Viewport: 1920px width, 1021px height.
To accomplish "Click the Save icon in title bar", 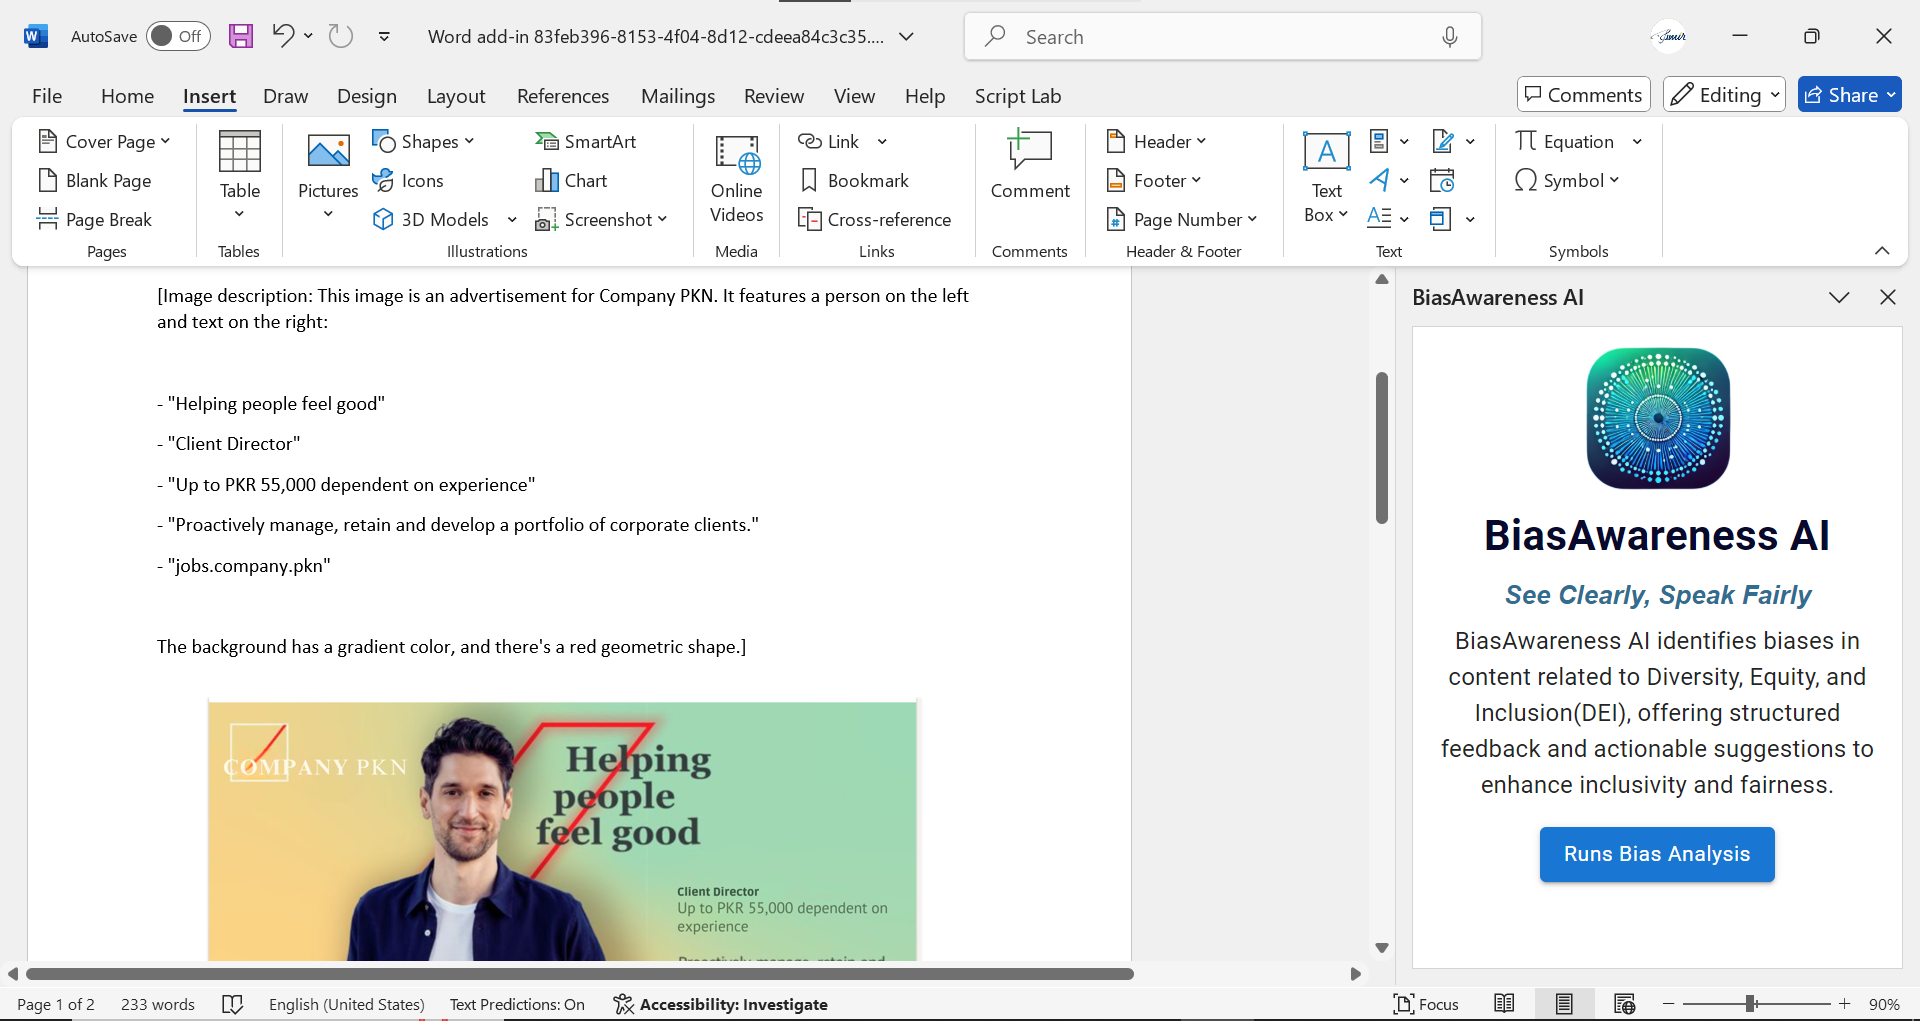I will tap(241, 37).
